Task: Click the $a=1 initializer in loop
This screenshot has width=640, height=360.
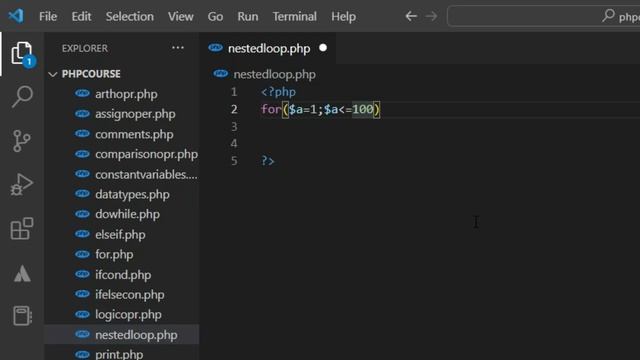Action: click(303, 109)
